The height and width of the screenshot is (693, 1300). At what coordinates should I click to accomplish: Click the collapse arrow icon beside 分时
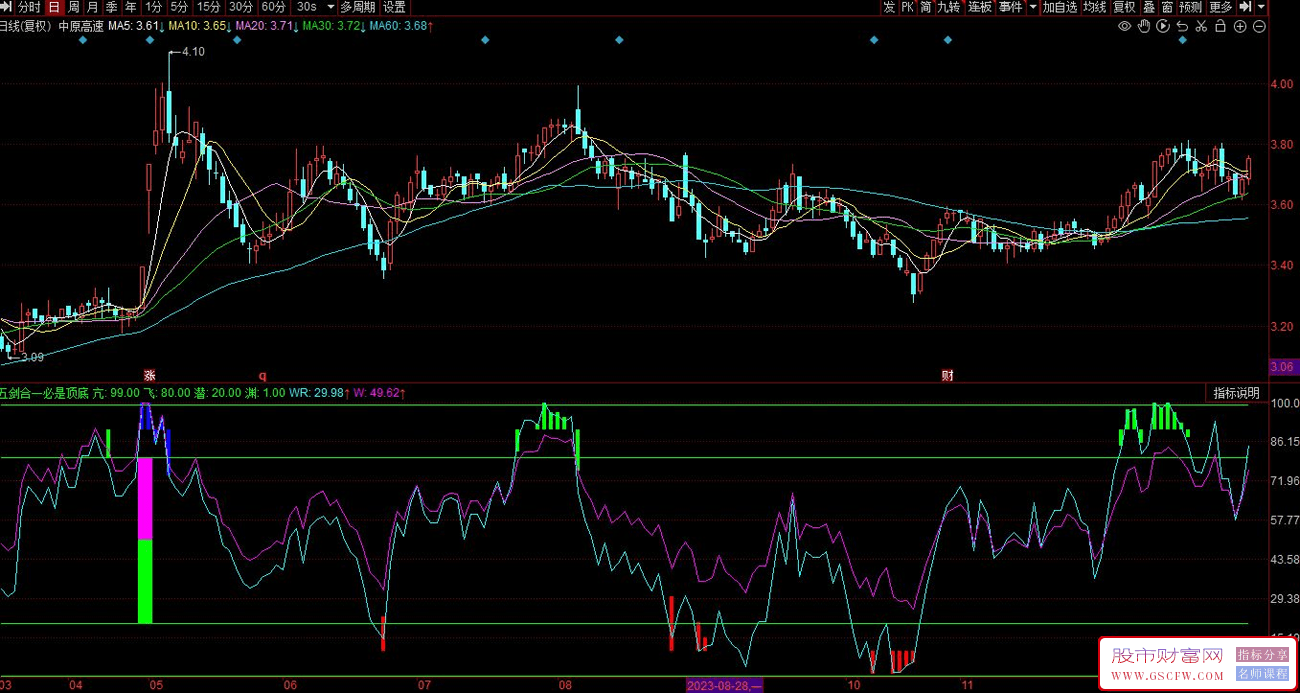click(x=7, y=7)
